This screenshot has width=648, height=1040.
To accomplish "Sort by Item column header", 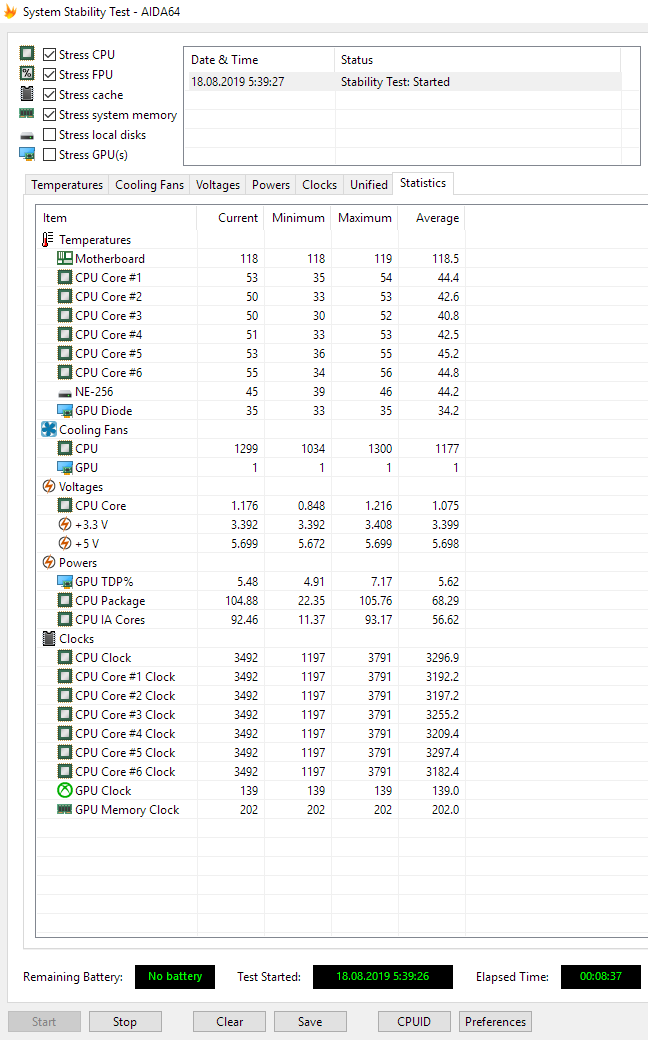I will click(x=117, y=218).
